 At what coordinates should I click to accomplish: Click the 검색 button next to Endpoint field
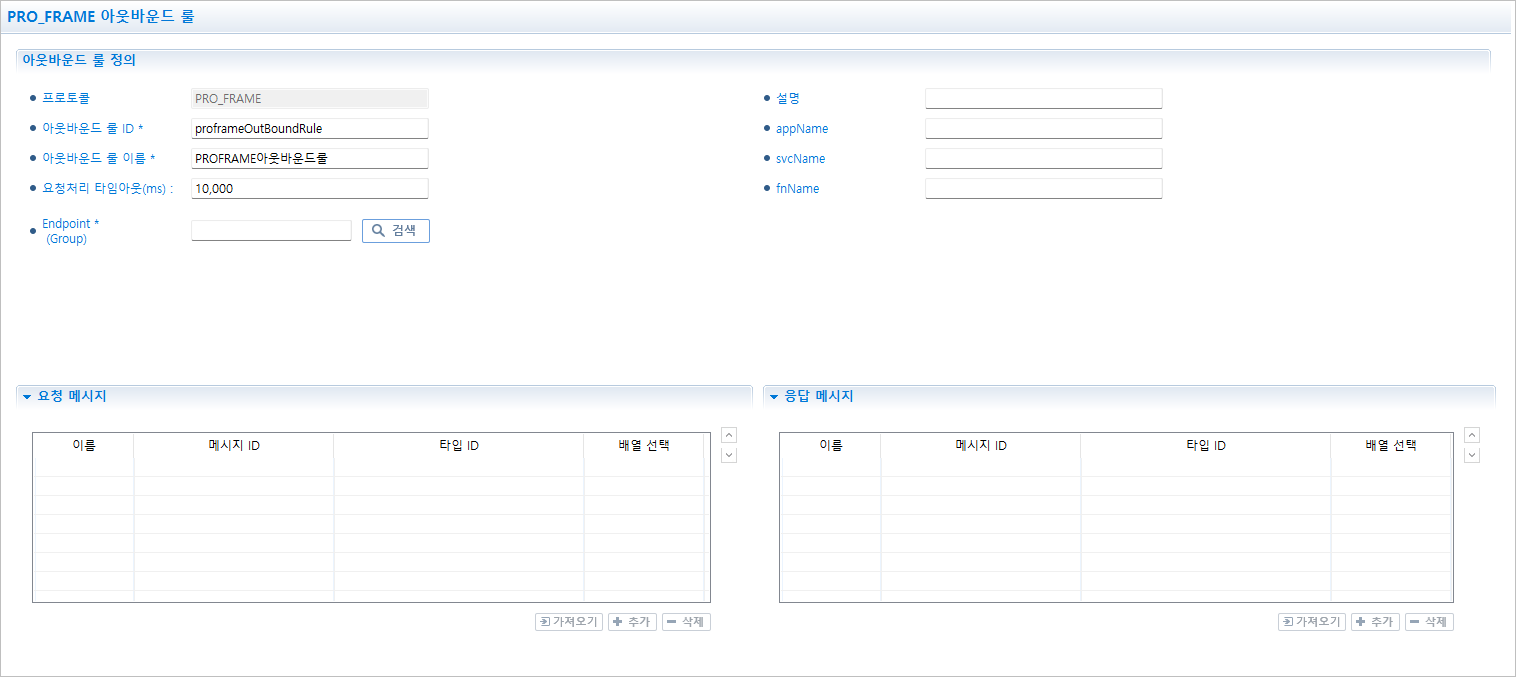(395, 230)
